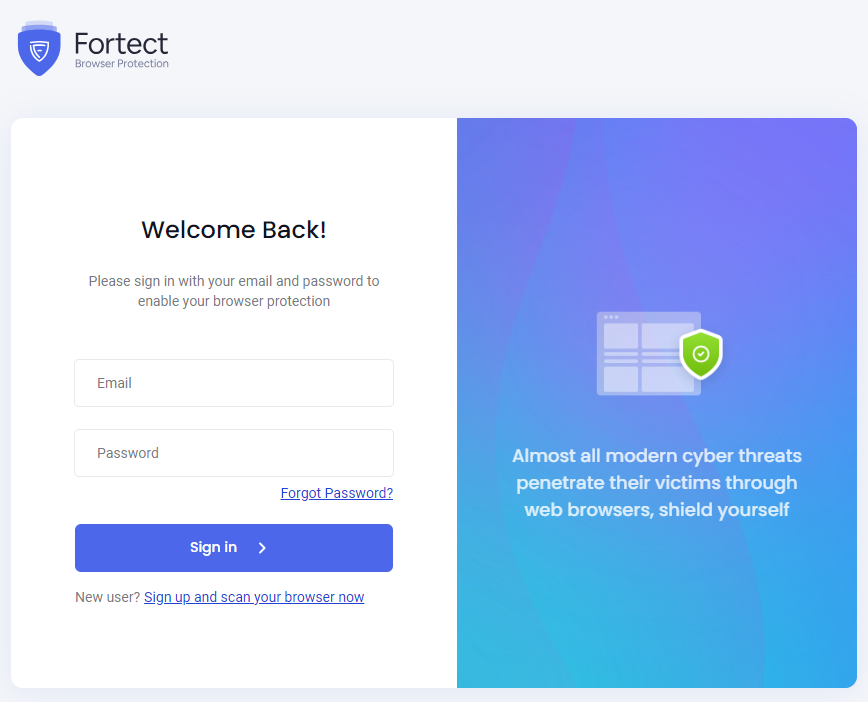Click the cyber threats tagline text
The image size is (868, 702).
[657, 482]
